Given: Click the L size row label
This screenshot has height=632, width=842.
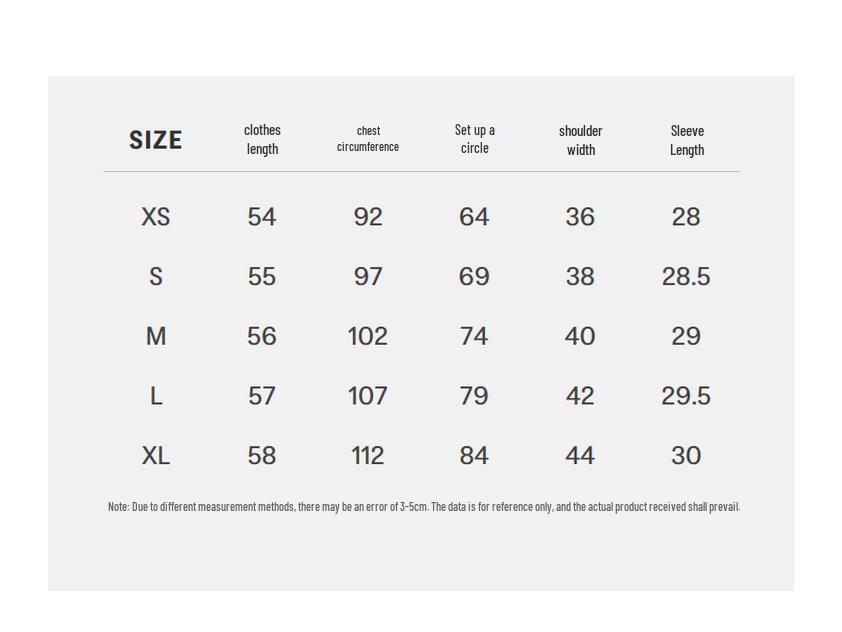Looking at the screenshot, I should click(156, 396).
